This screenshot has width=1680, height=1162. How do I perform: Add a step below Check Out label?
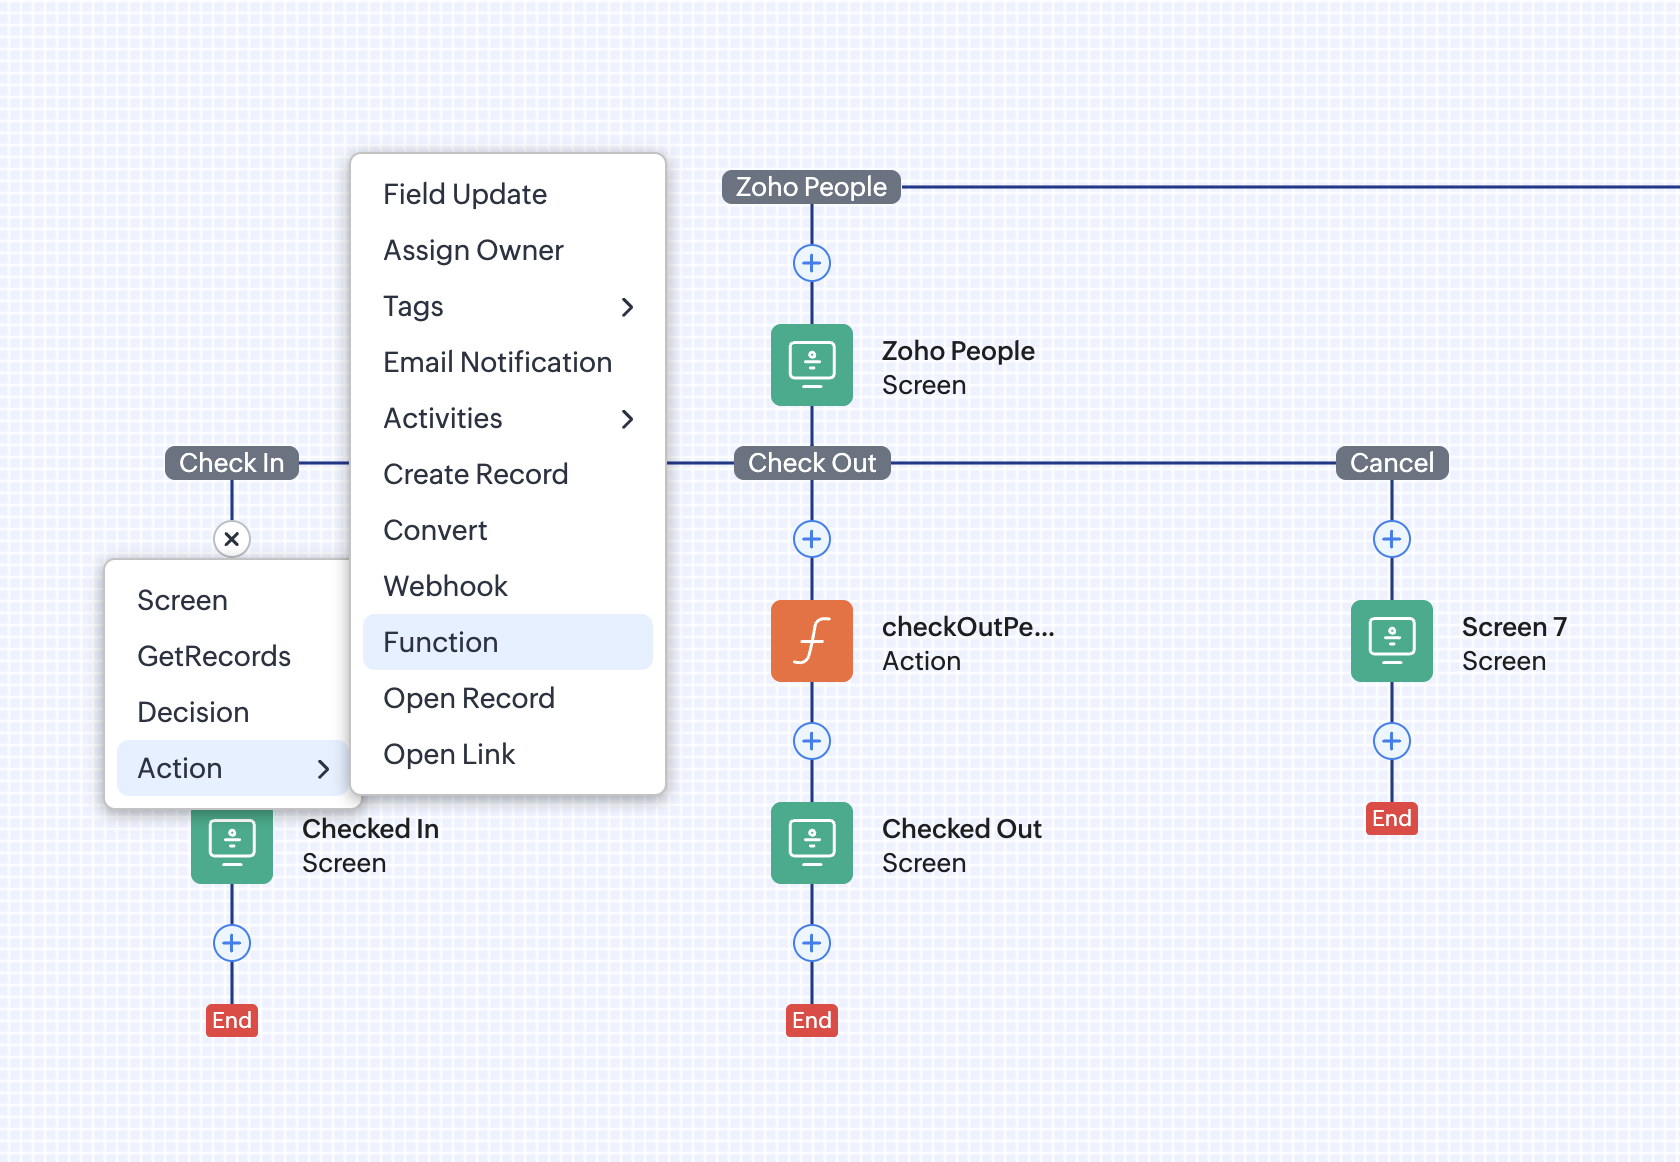coord(812,539)
